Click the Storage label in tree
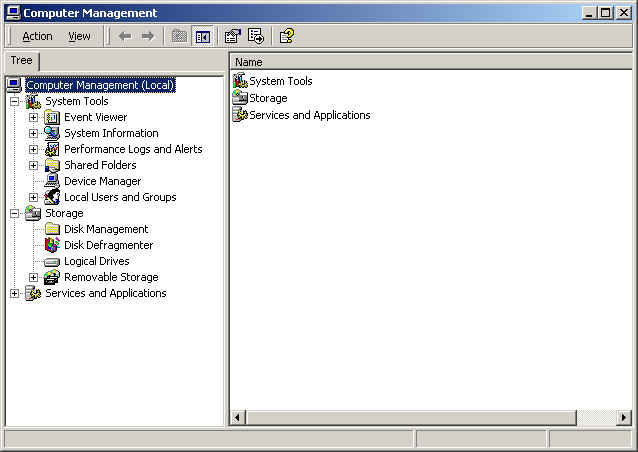Image resolution: width=638 pixels, height=452 pixels. tap(64, 213)
